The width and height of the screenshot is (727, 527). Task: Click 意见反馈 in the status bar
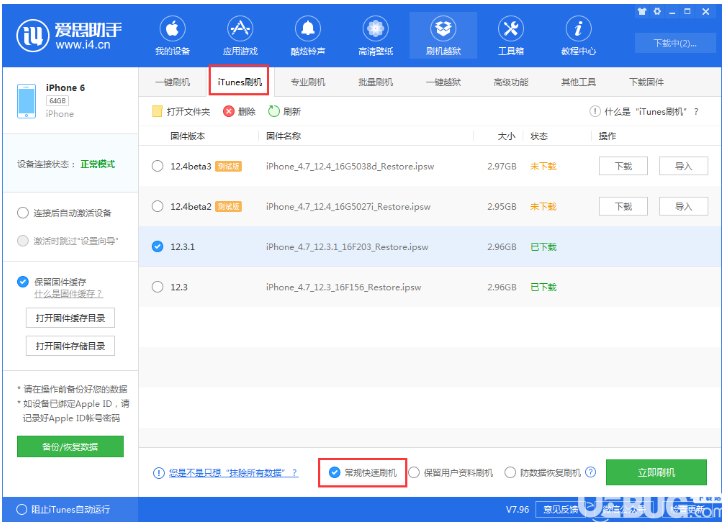click(561, 510)
